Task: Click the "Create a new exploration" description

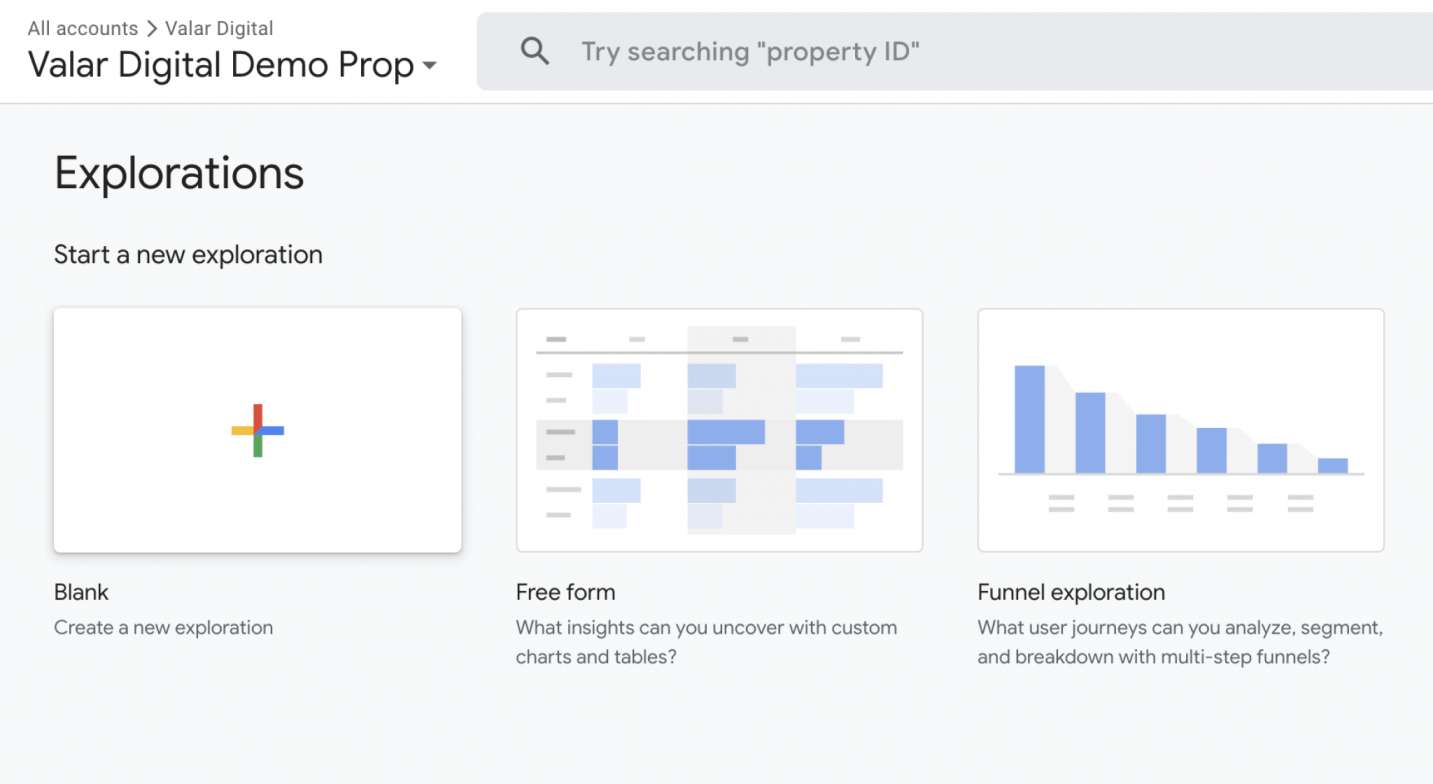Action: (x=163, y=628)
